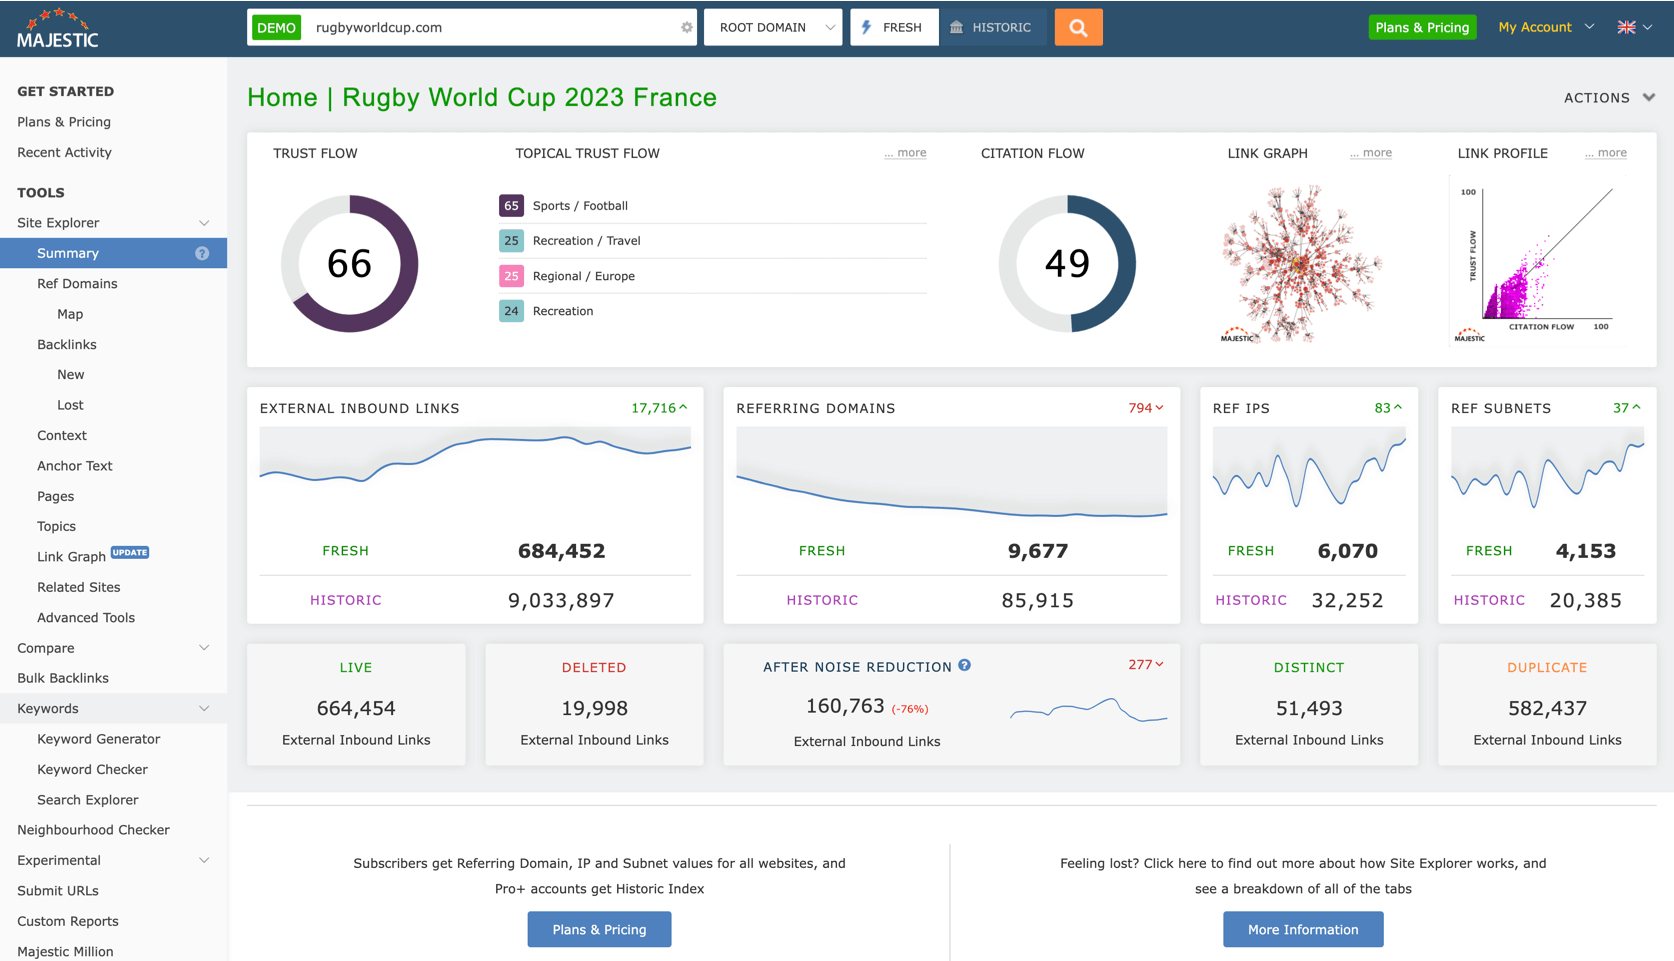
Task: Switch to the Historic index
Action: (991, 28)
